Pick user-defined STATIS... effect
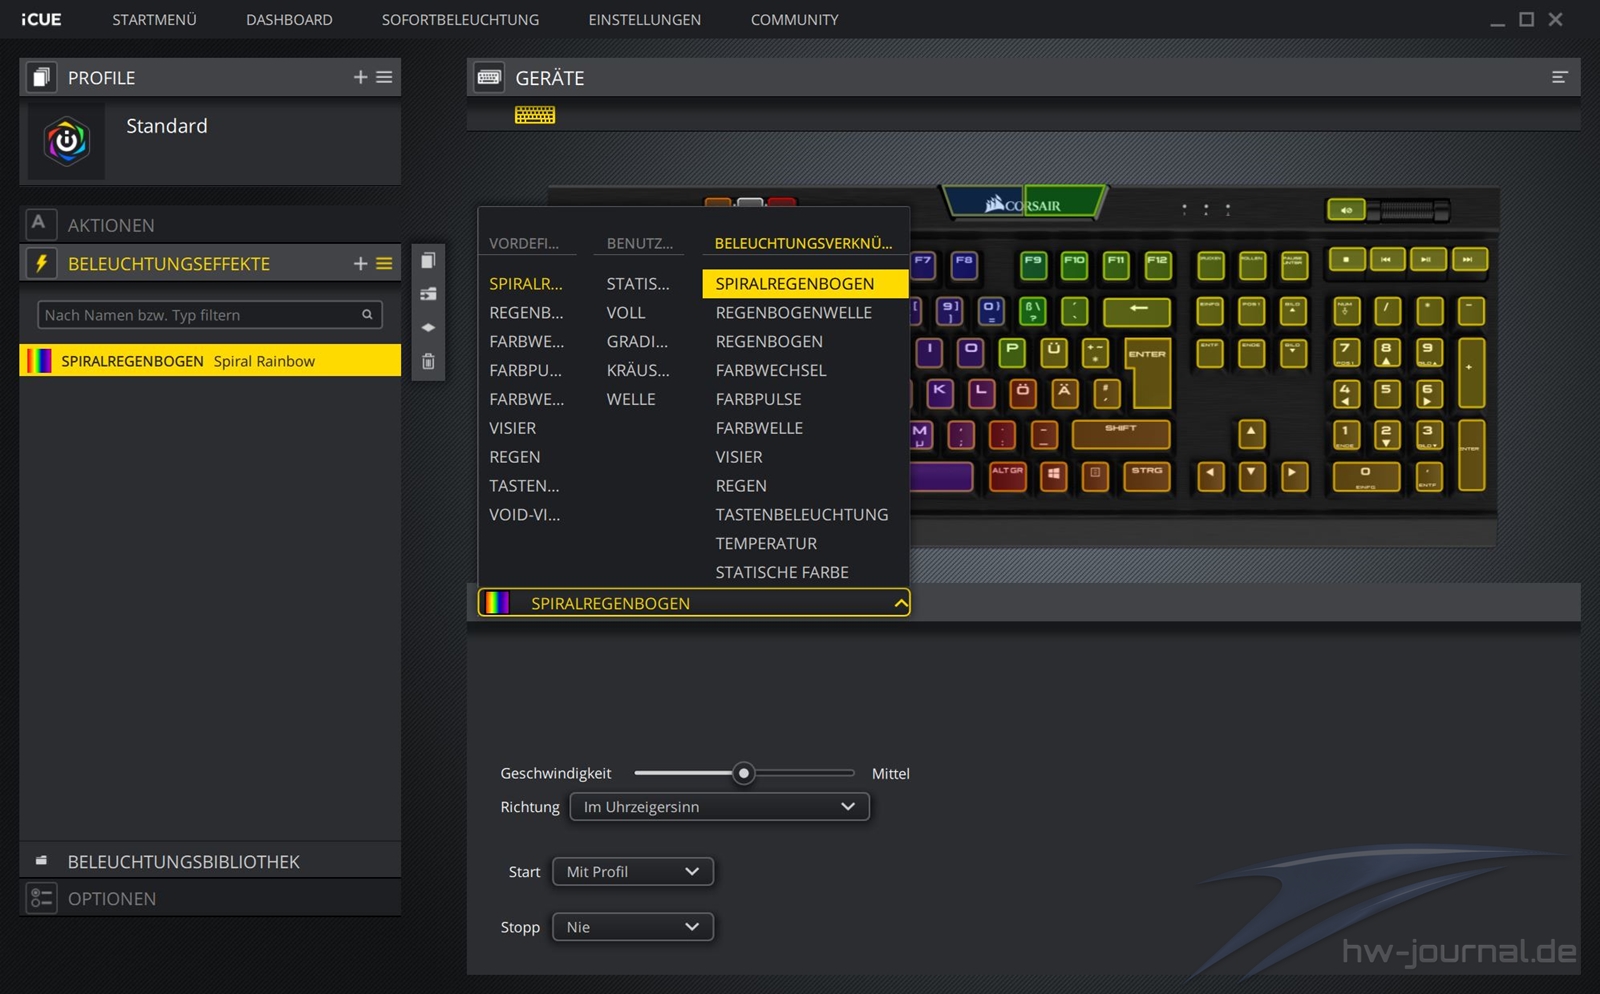The height and width of the screenshot is (994, 1600). point(638,283)
